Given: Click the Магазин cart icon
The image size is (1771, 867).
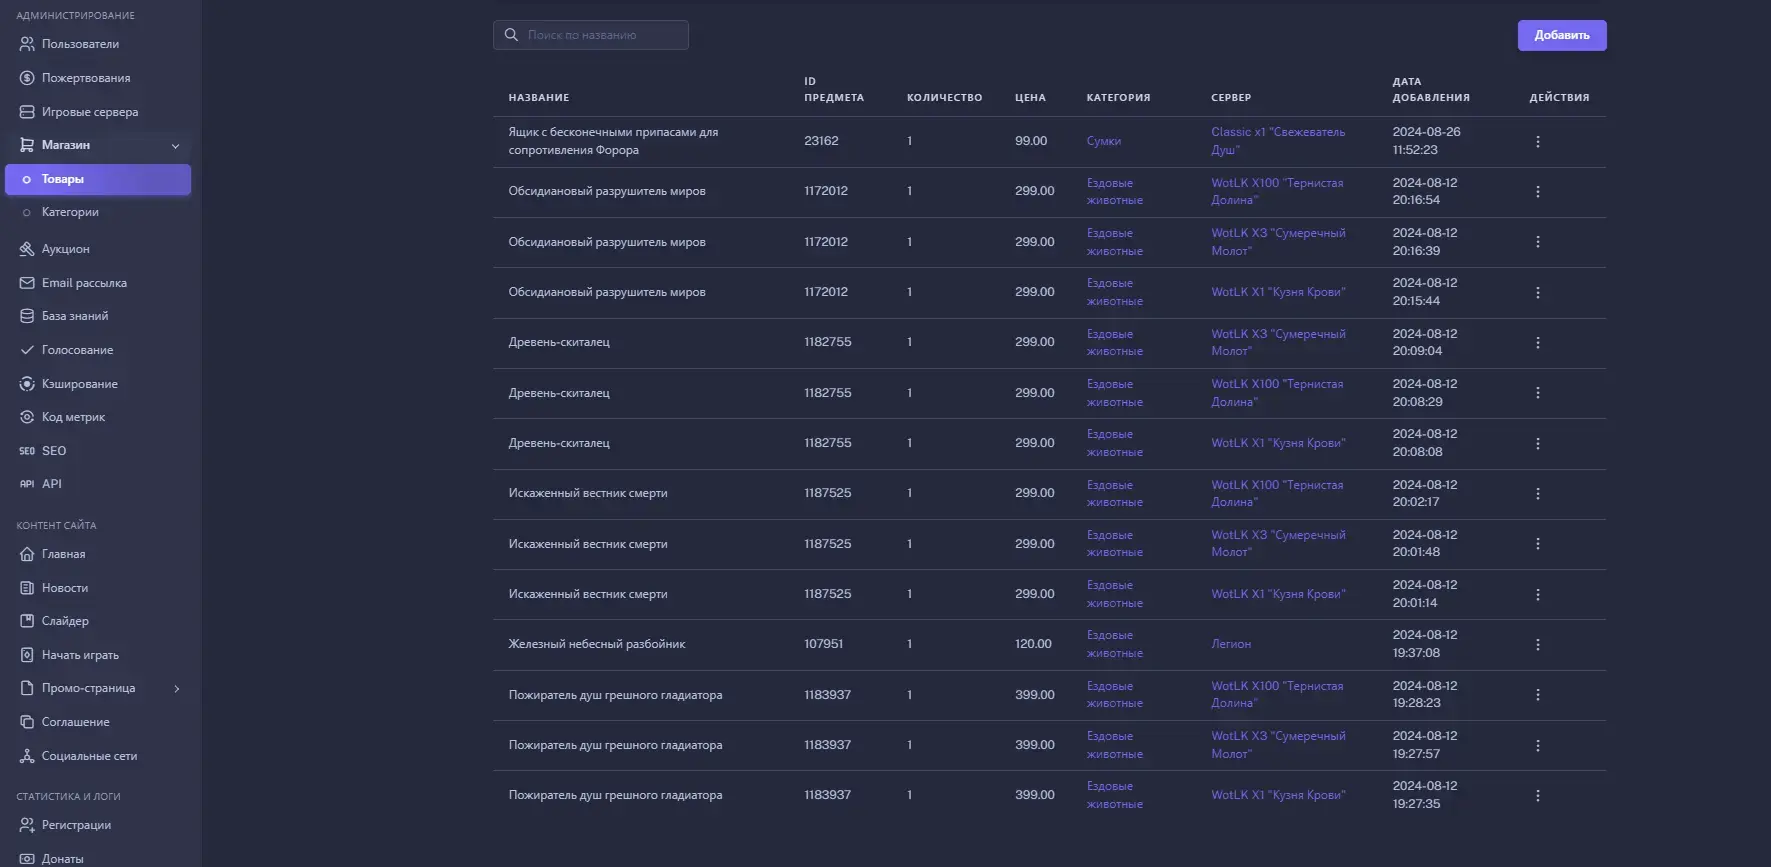Looking at the screenshot, I should pos(27,145).
